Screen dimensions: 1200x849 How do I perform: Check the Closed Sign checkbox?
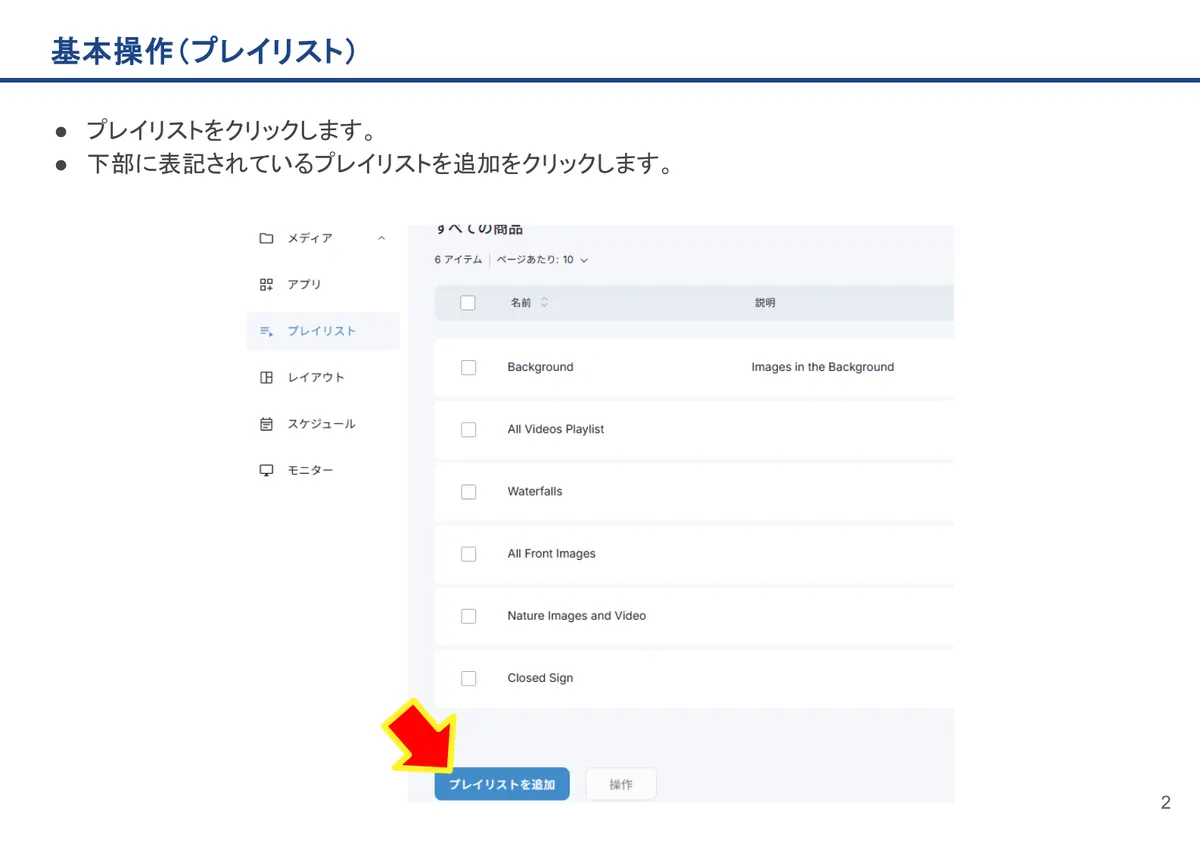tap(468, 678)
